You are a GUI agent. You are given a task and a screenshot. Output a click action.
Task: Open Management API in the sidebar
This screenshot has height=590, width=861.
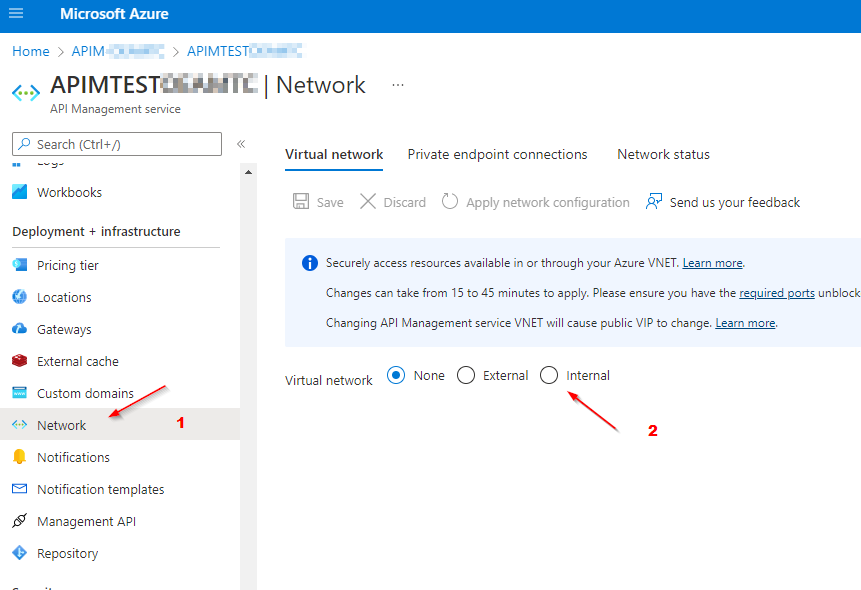pyautogui.click(x=86, y=521)
